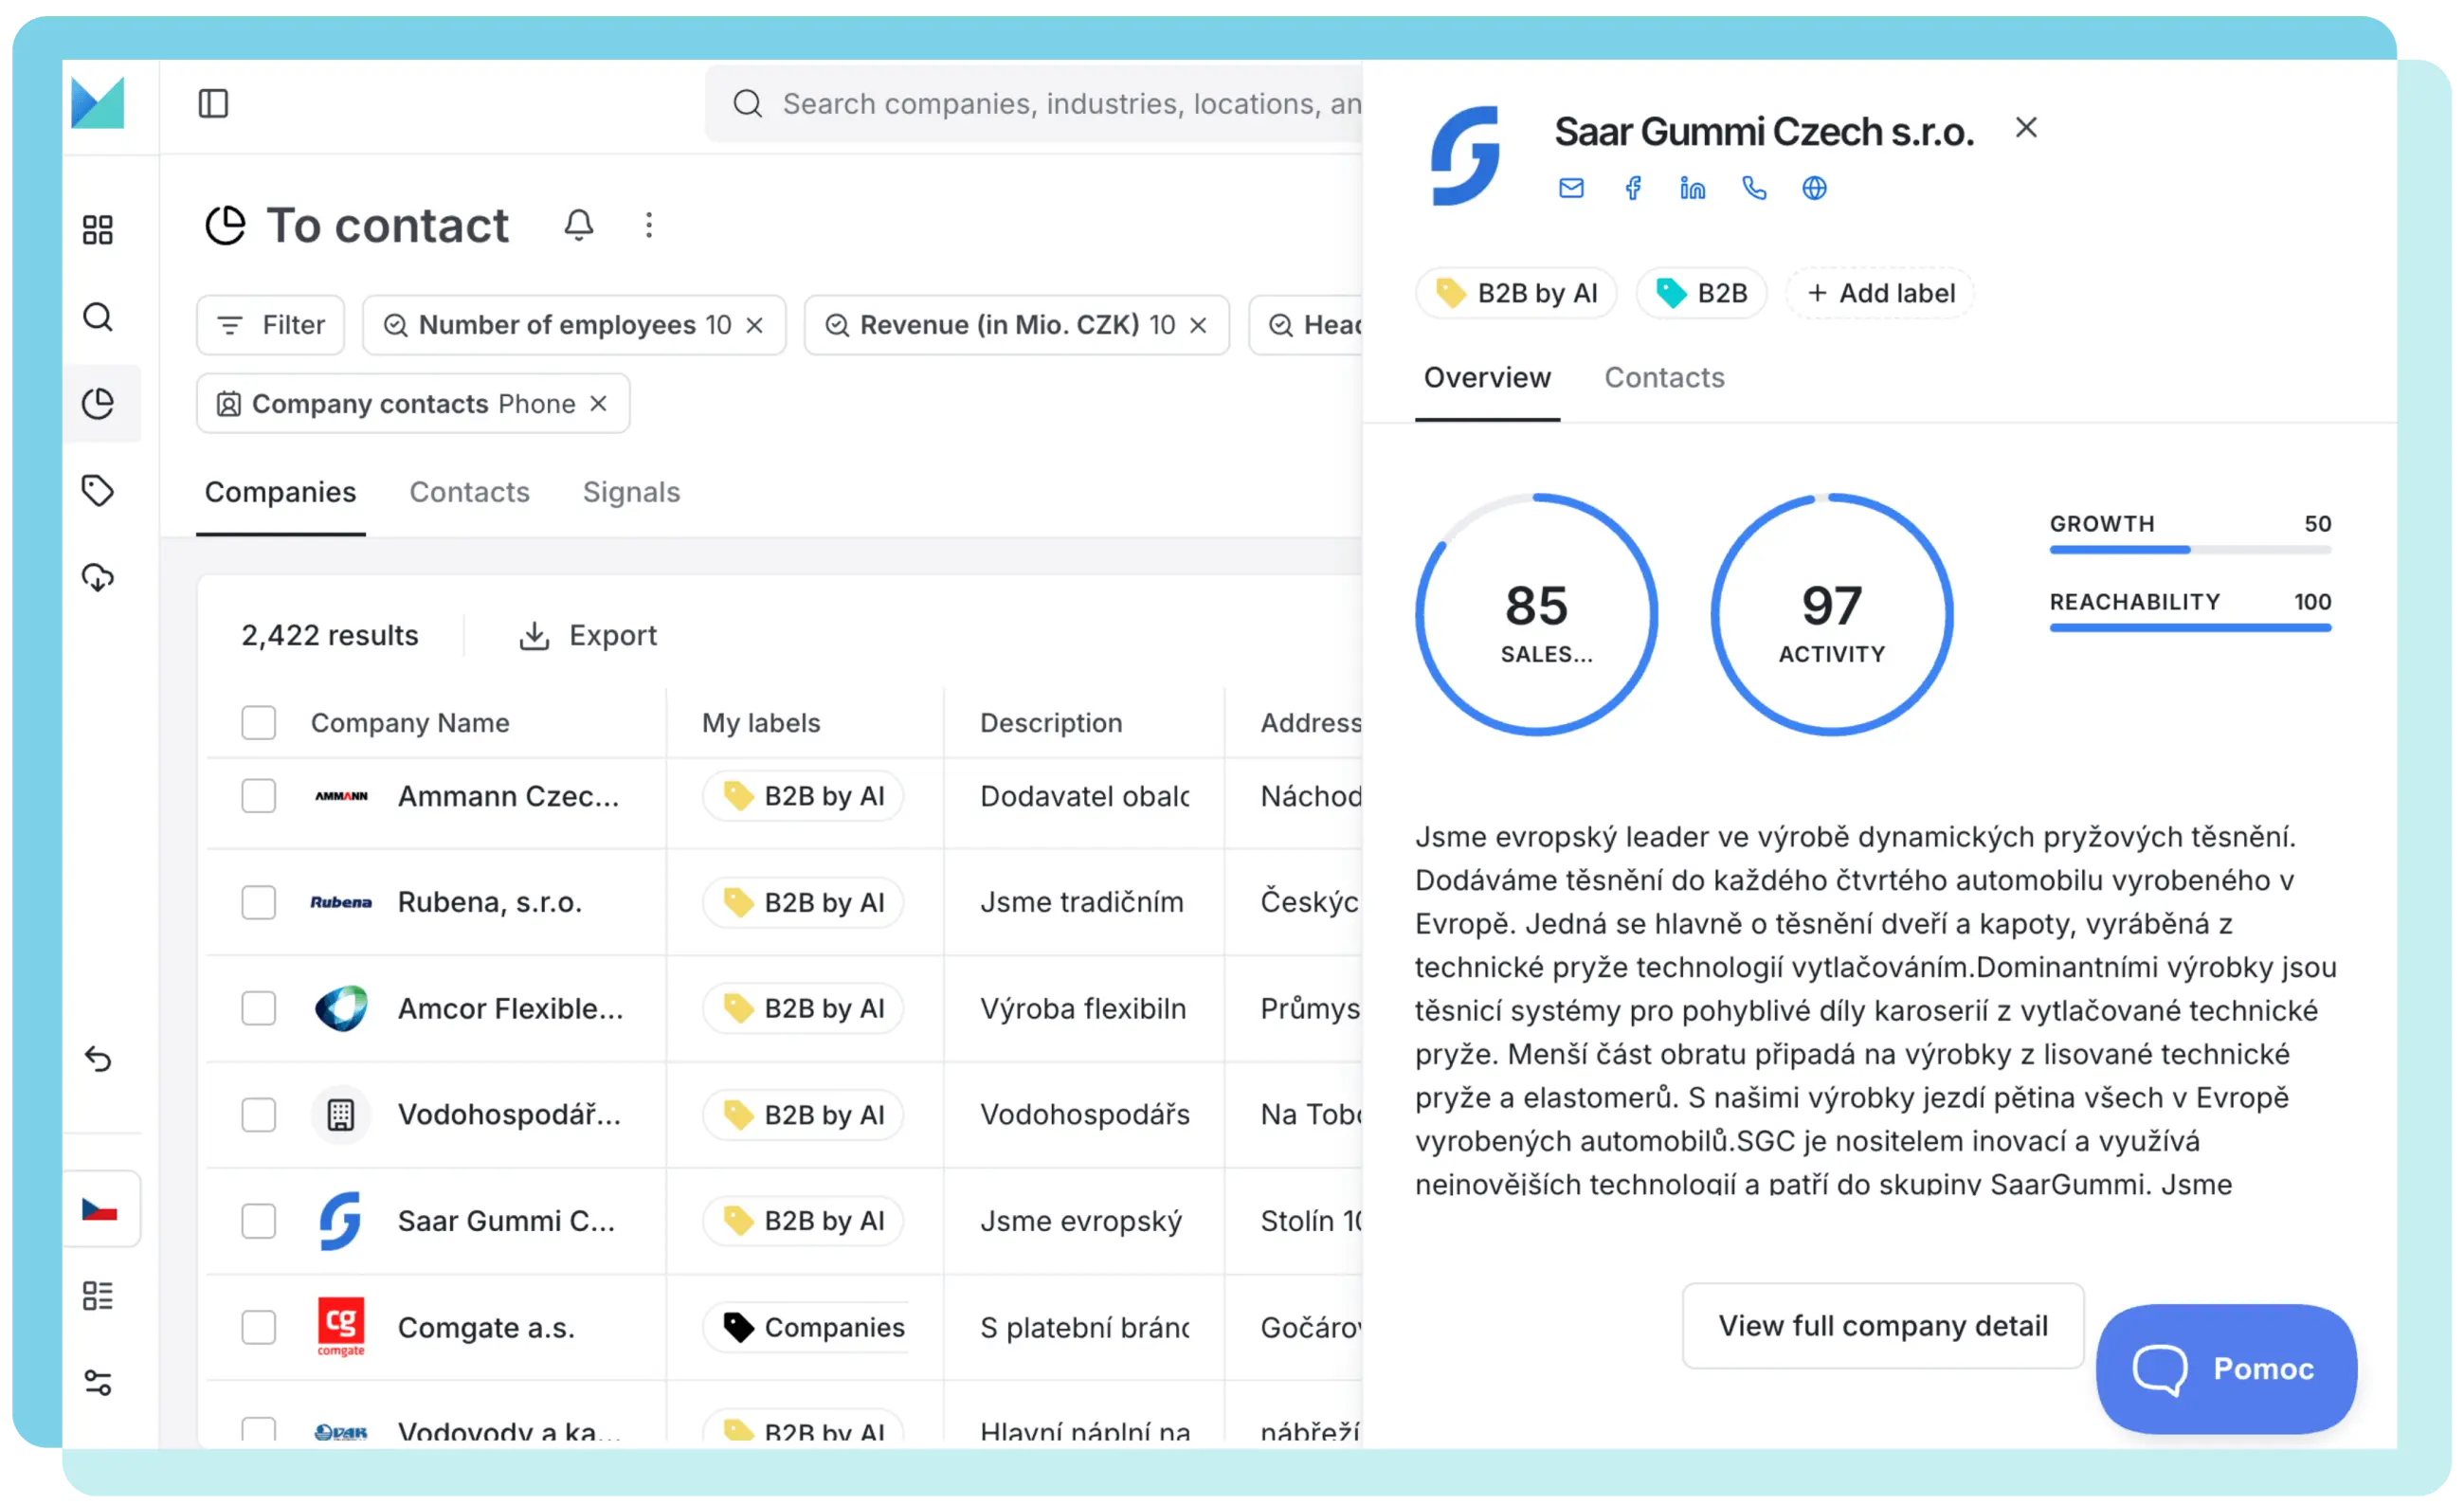This screenshot has width=2464, height=1505.
Task: Open the Filter options button
Action: point(271,325)
